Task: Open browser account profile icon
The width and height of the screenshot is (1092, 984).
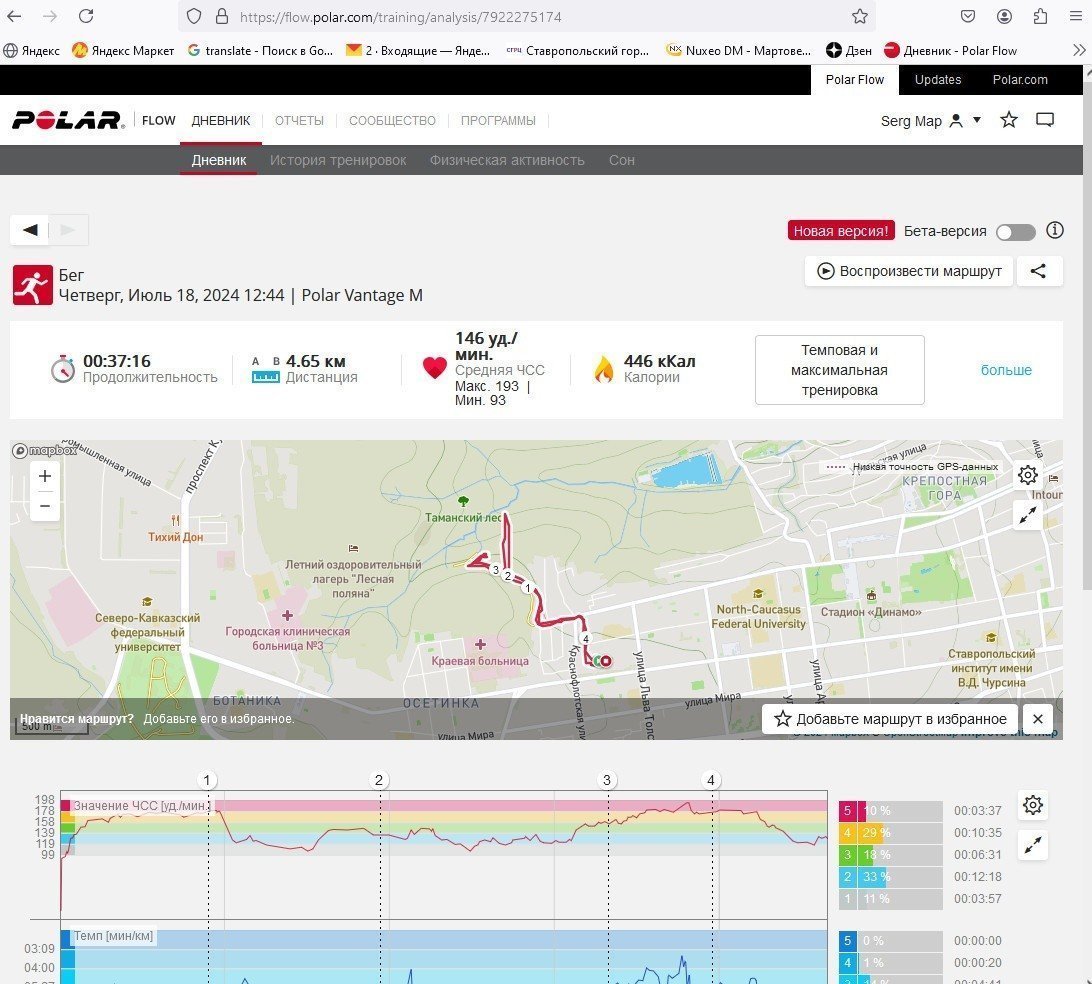Action: [1004, 16]
